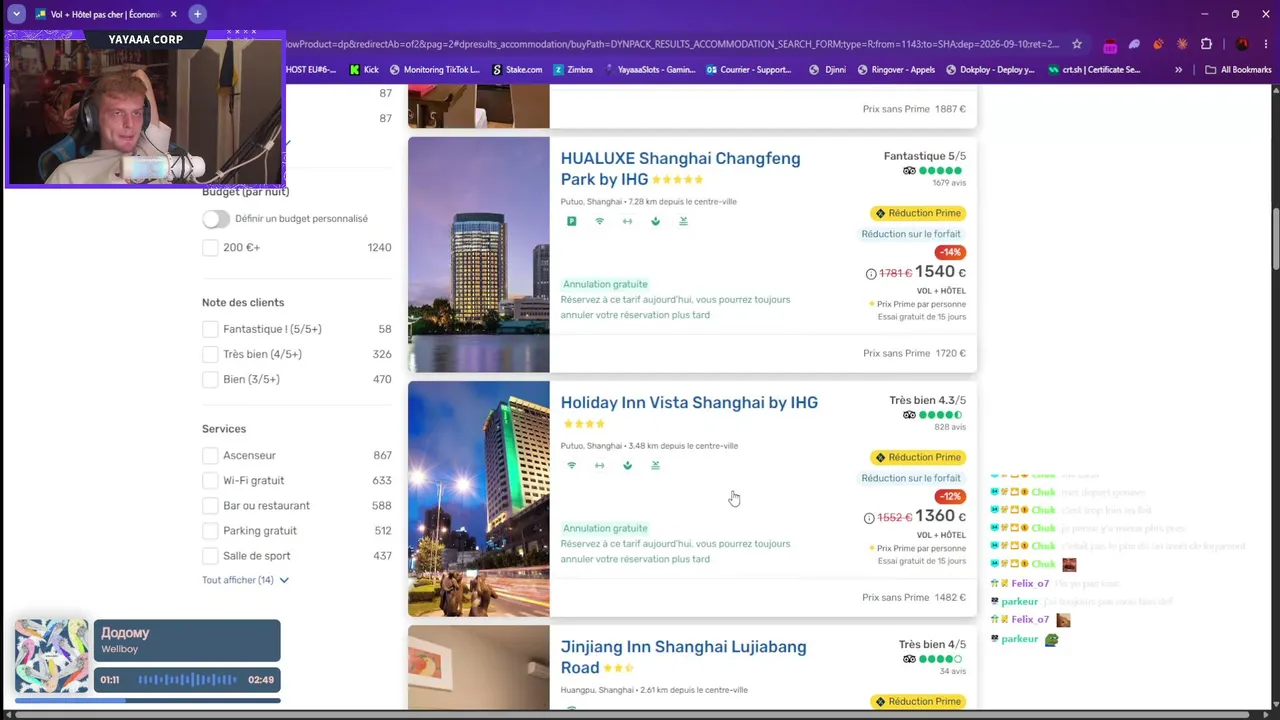Screen dimensions: 1280x720
Task: Open the Courrier - Support bookmark
Action: 749,70
